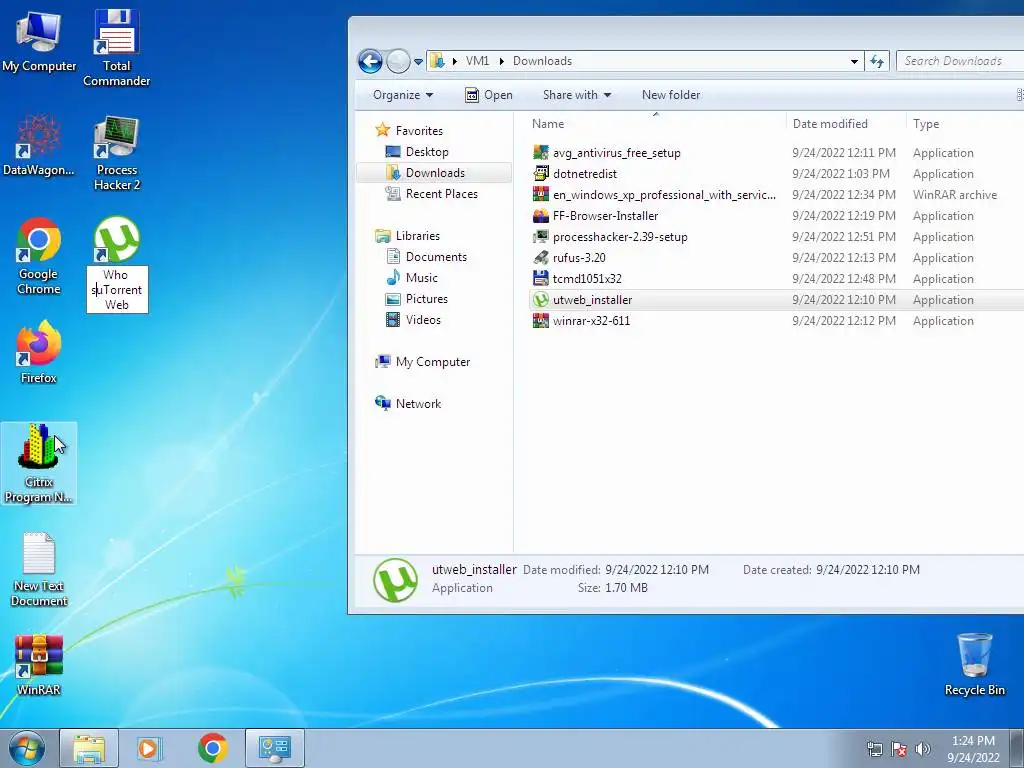Click the large uTorrent icon in details pane
The height and width of the screenshot is (768, 1024).
[x=395, y=580]
